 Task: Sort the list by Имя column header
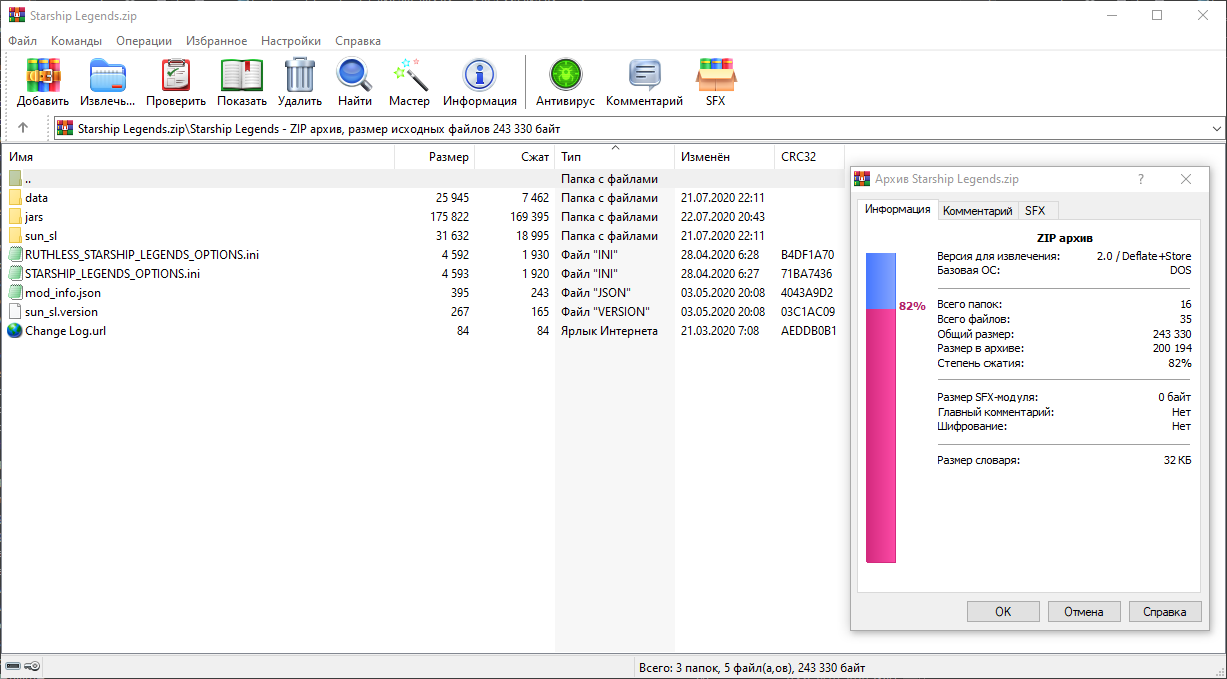[198, 157]
